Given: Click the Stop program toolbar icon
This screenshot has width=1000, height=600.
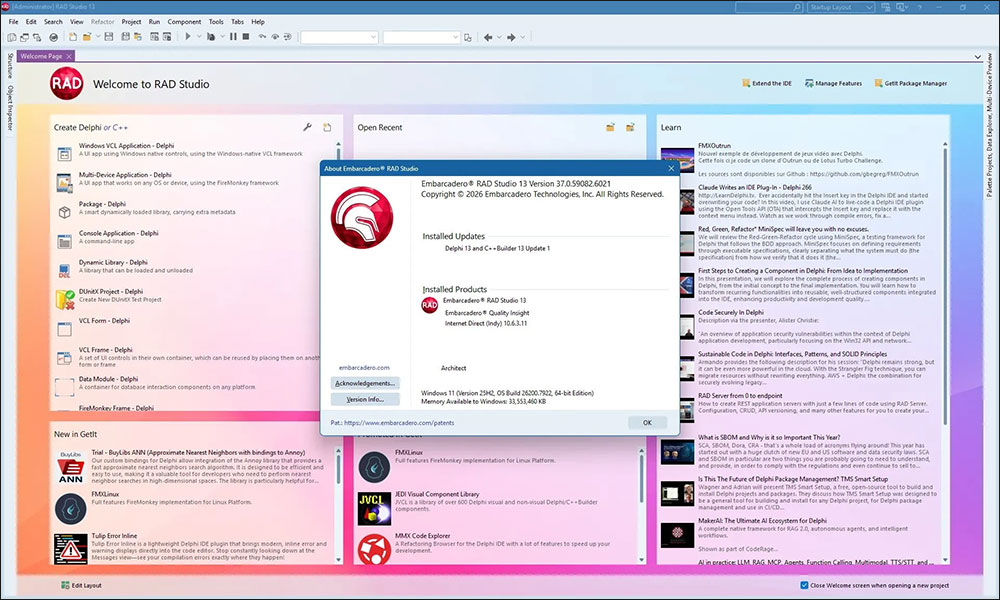Looking at the screenshot, I should (x=246, y=37).
